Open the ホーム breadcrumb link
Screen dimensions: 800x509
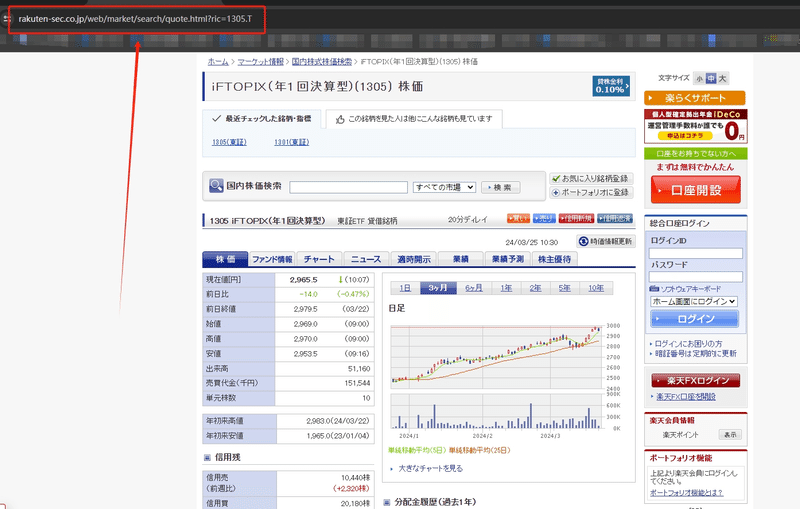pyautogui.click(x=218, y=62)
